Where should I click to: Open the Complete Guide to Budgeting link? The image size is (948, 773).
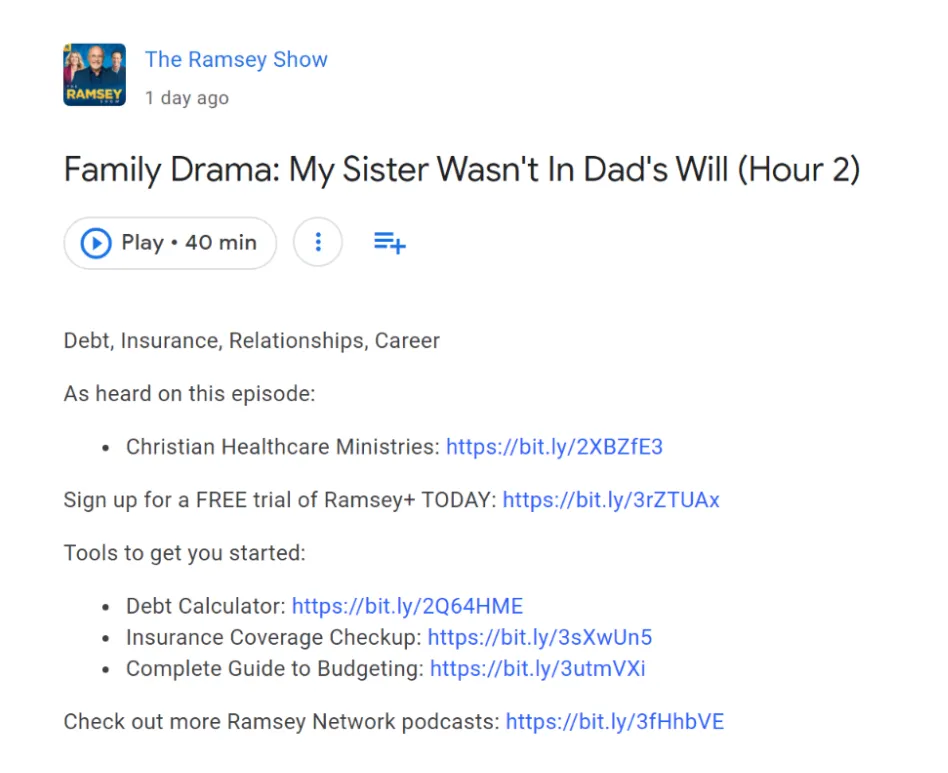(538, 668)
